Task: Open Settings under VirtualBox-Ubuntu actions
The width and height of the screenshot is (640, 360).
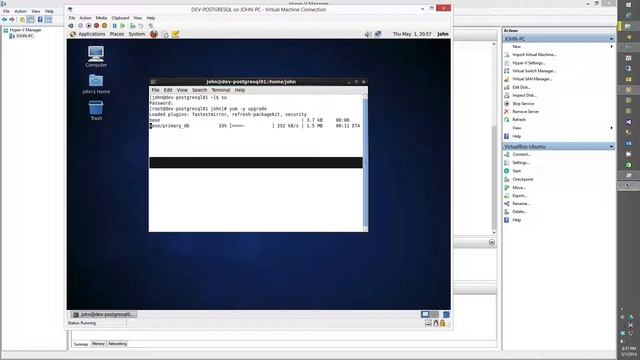Action: coord(521,162)
